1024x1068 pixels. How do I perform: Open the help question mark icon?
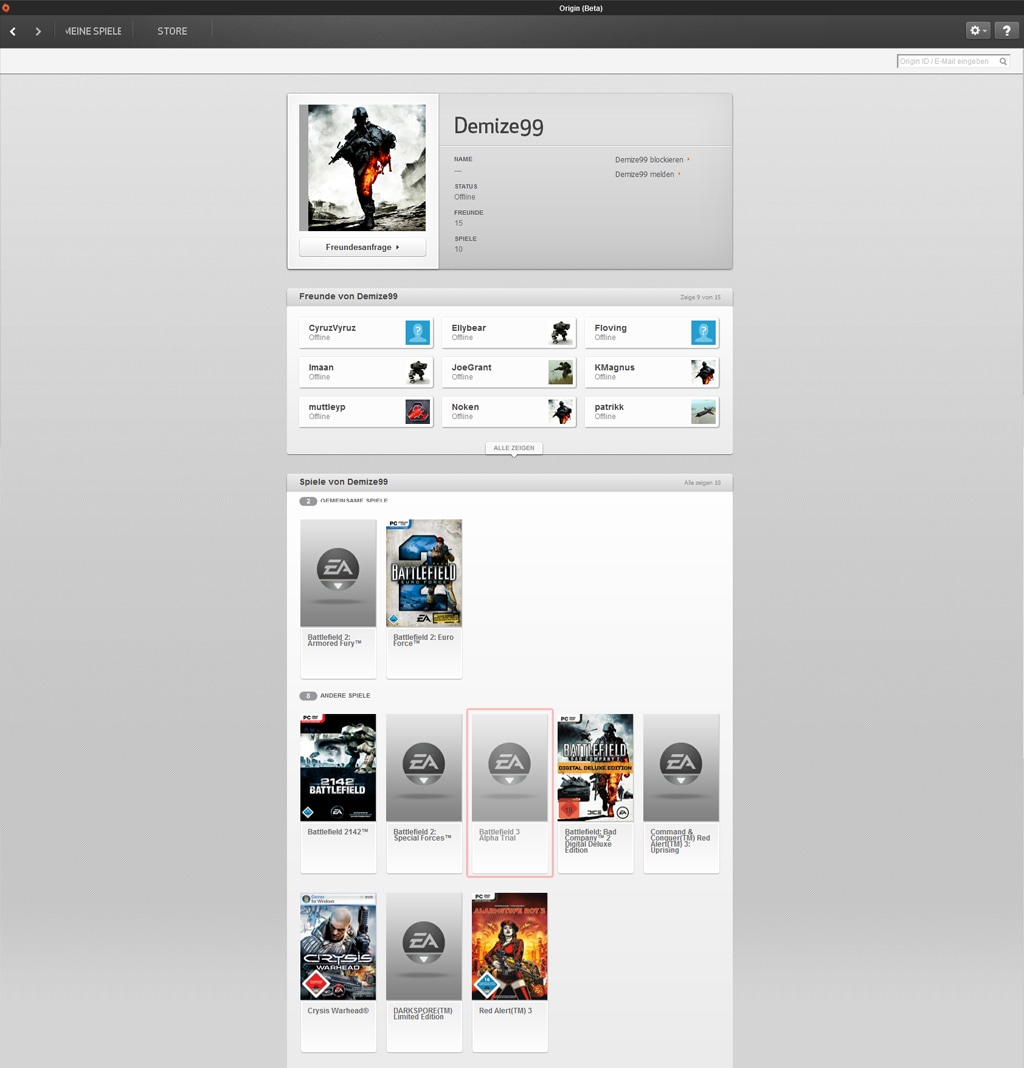1006,31
